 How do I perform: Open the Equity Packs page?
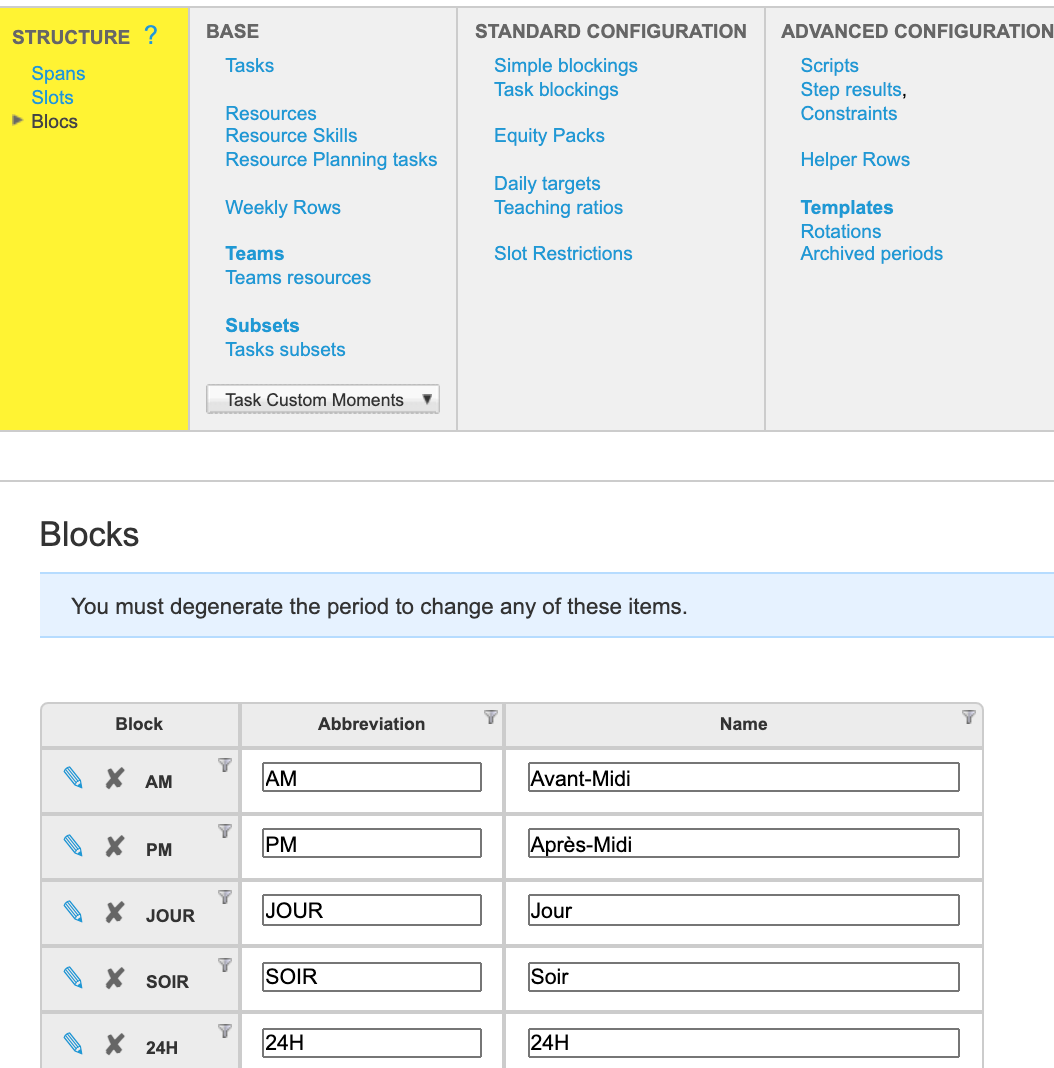(x=549, y=136)
